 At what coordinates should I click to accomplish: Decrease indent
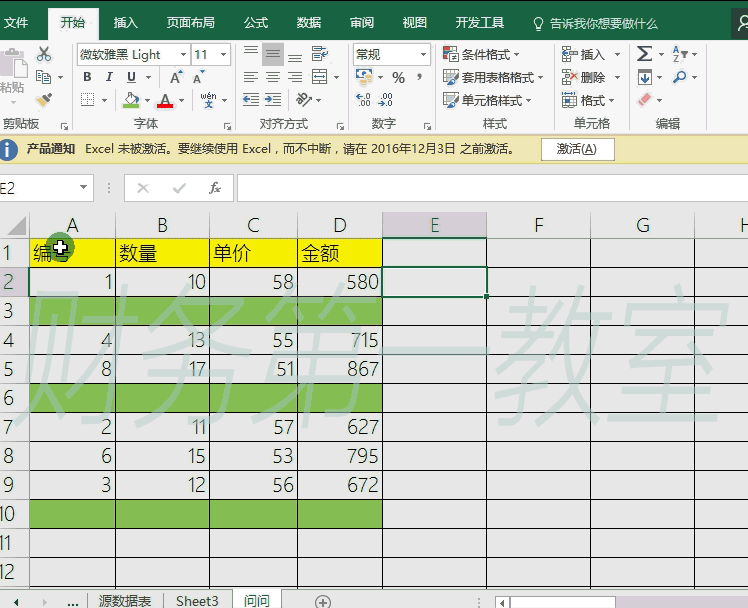pos(251,100)
